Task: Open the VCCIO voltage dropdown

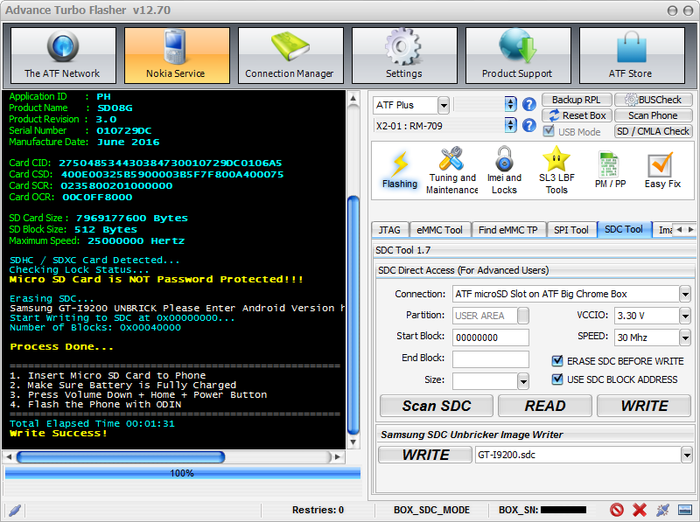Action: [x=685, y=316]
